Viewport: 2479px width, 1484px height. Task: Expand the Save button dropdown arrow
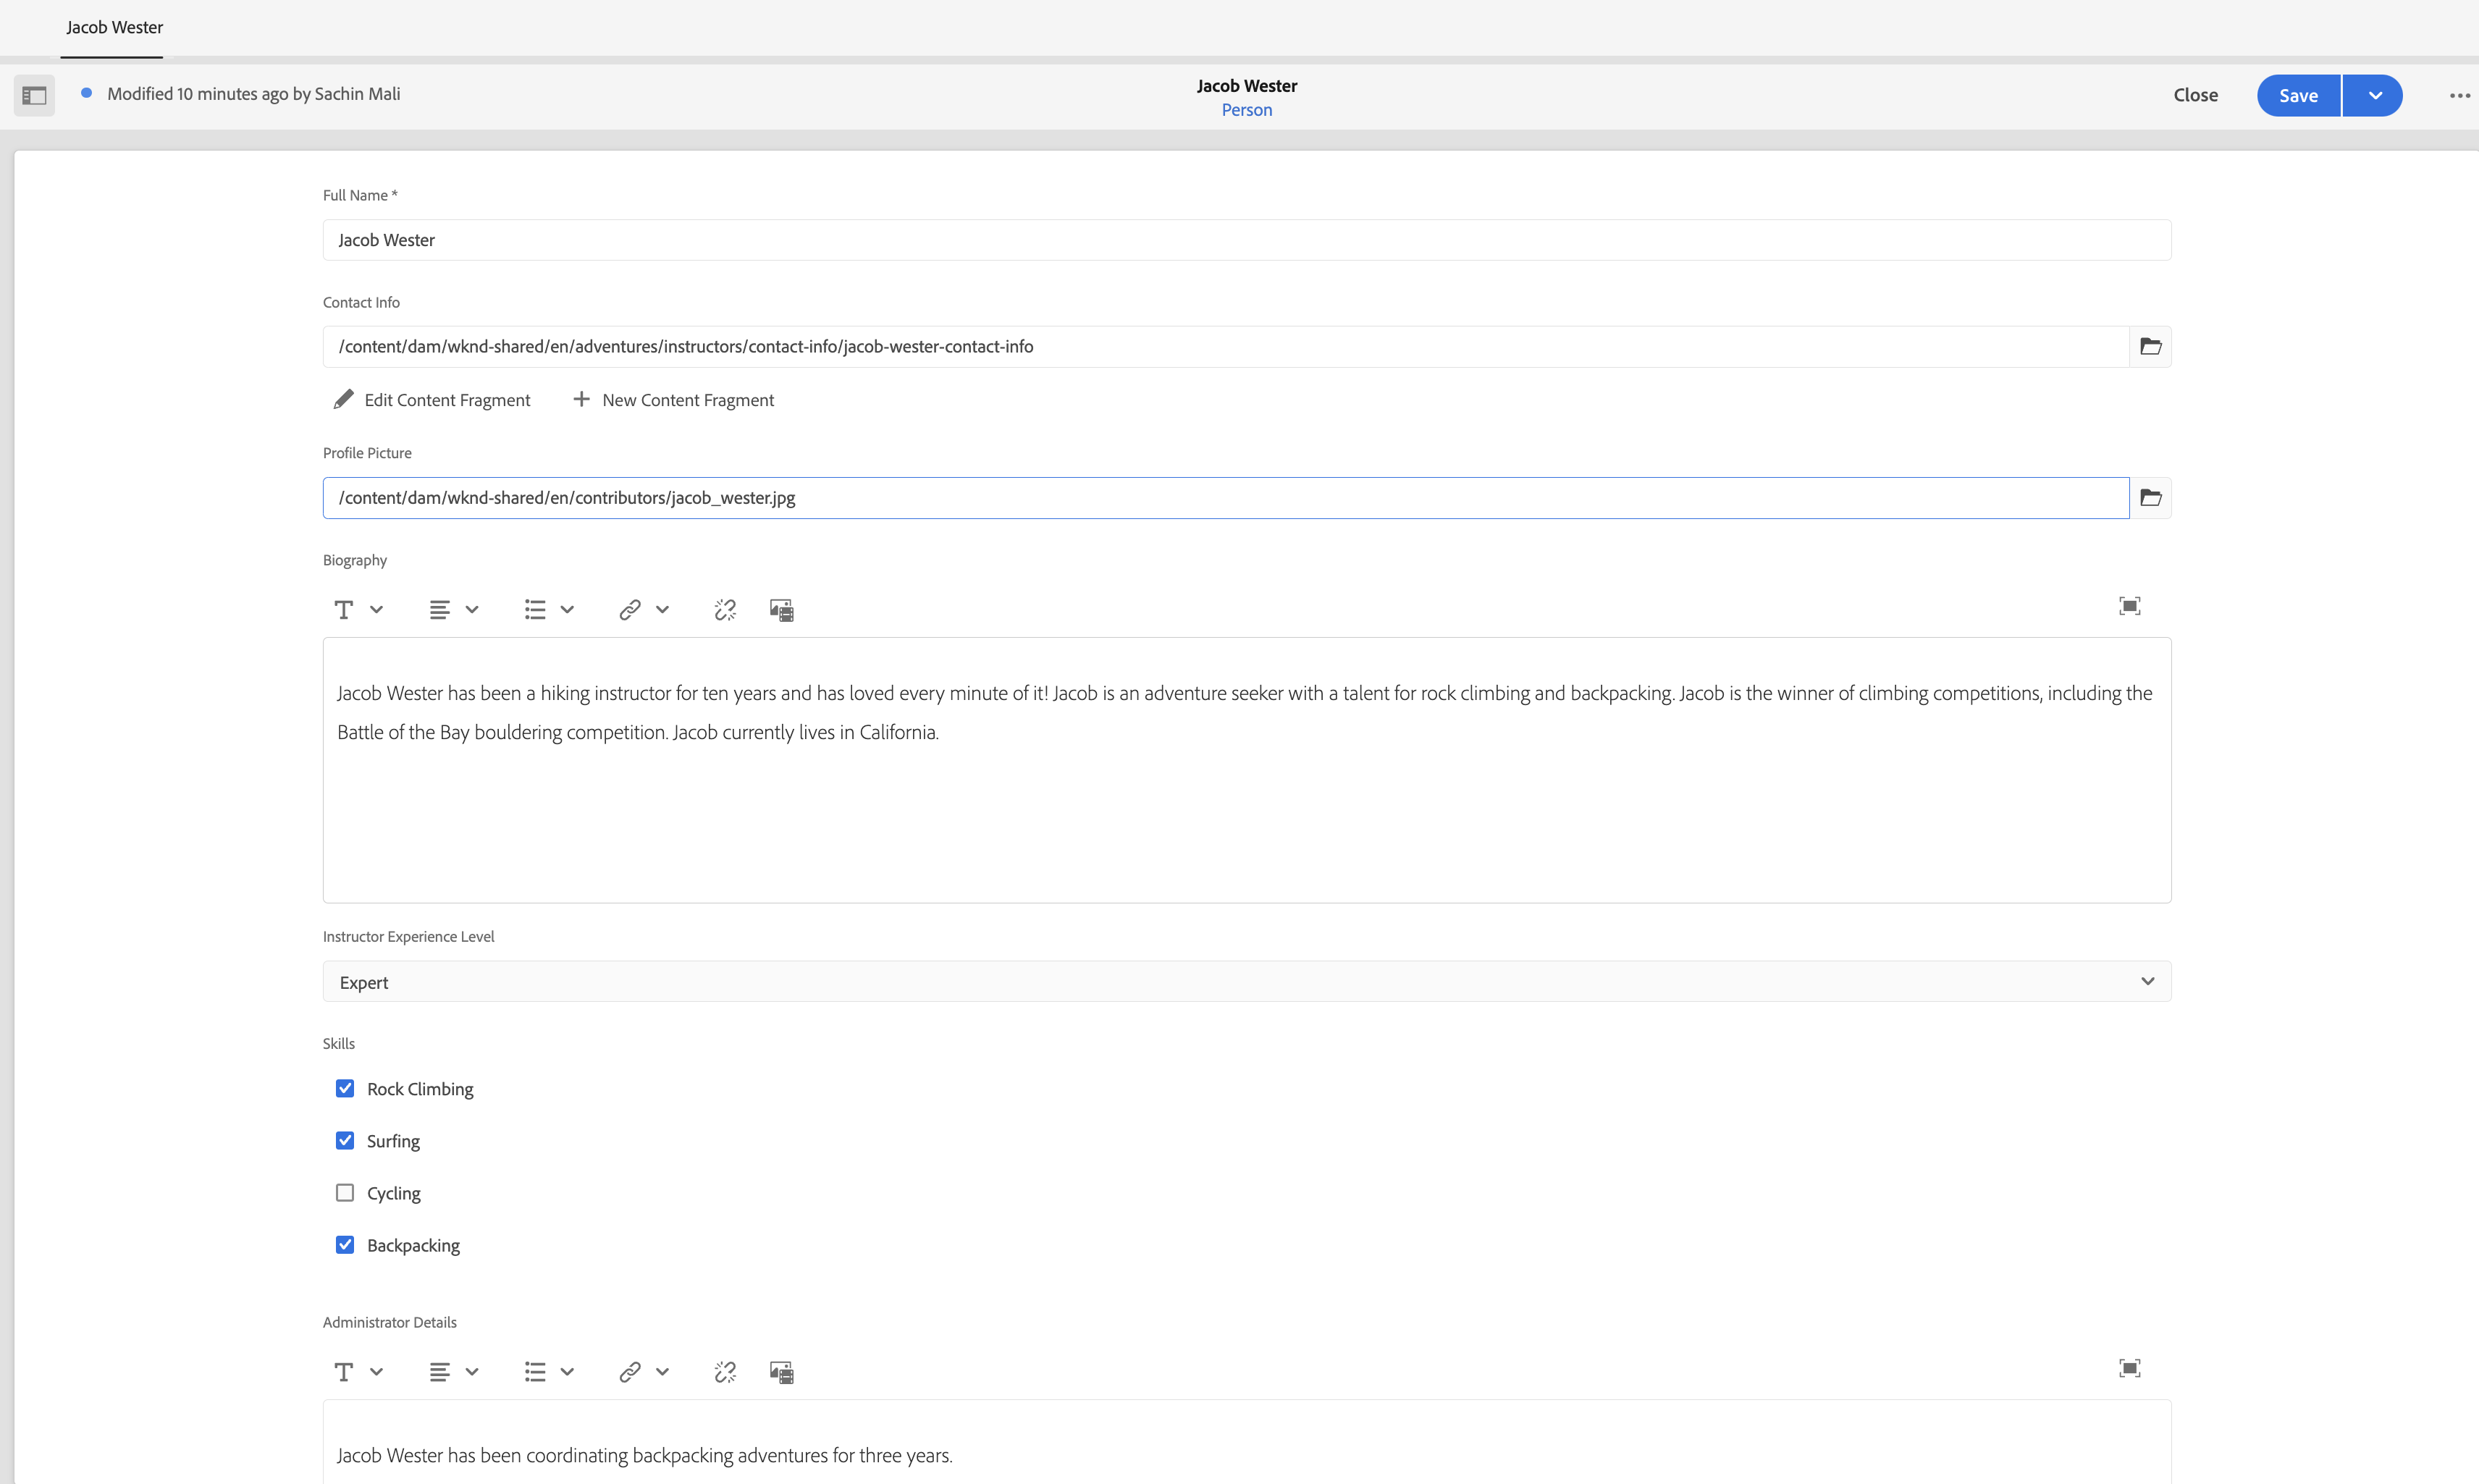pyautogui.click(x=2374, y=95)
